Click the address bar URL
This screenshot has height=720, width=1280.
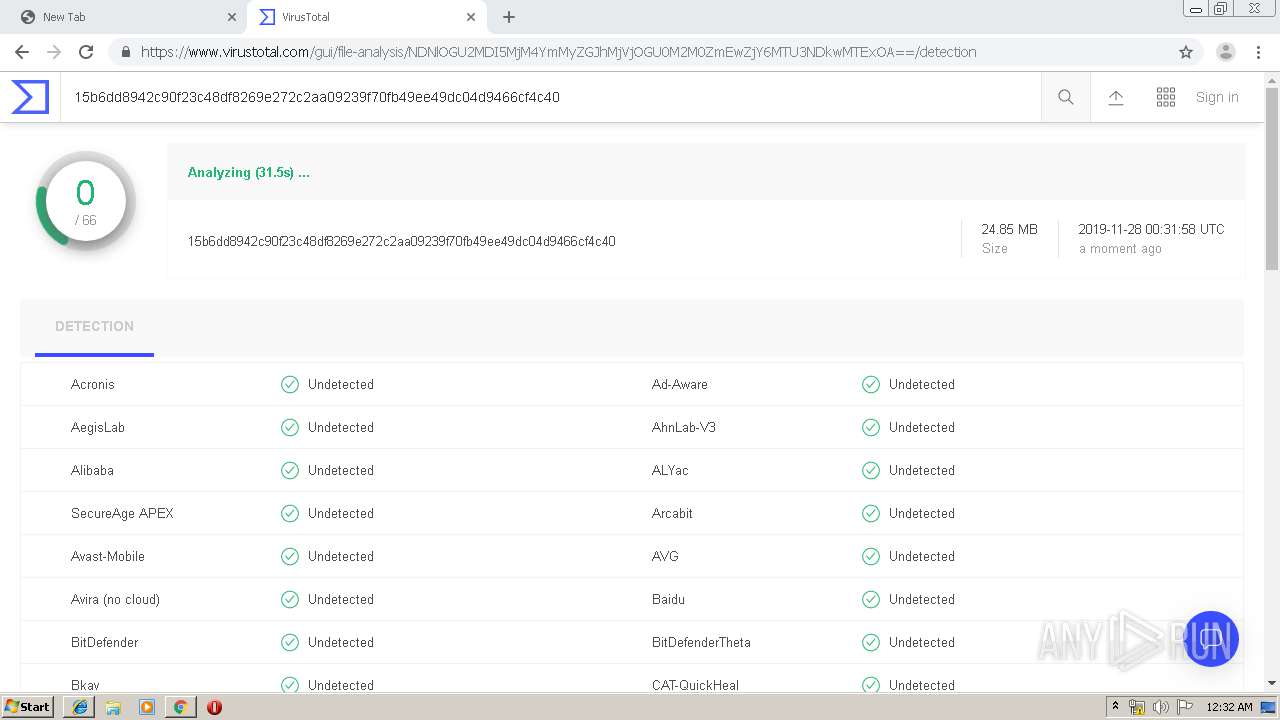tap(558, 52)
